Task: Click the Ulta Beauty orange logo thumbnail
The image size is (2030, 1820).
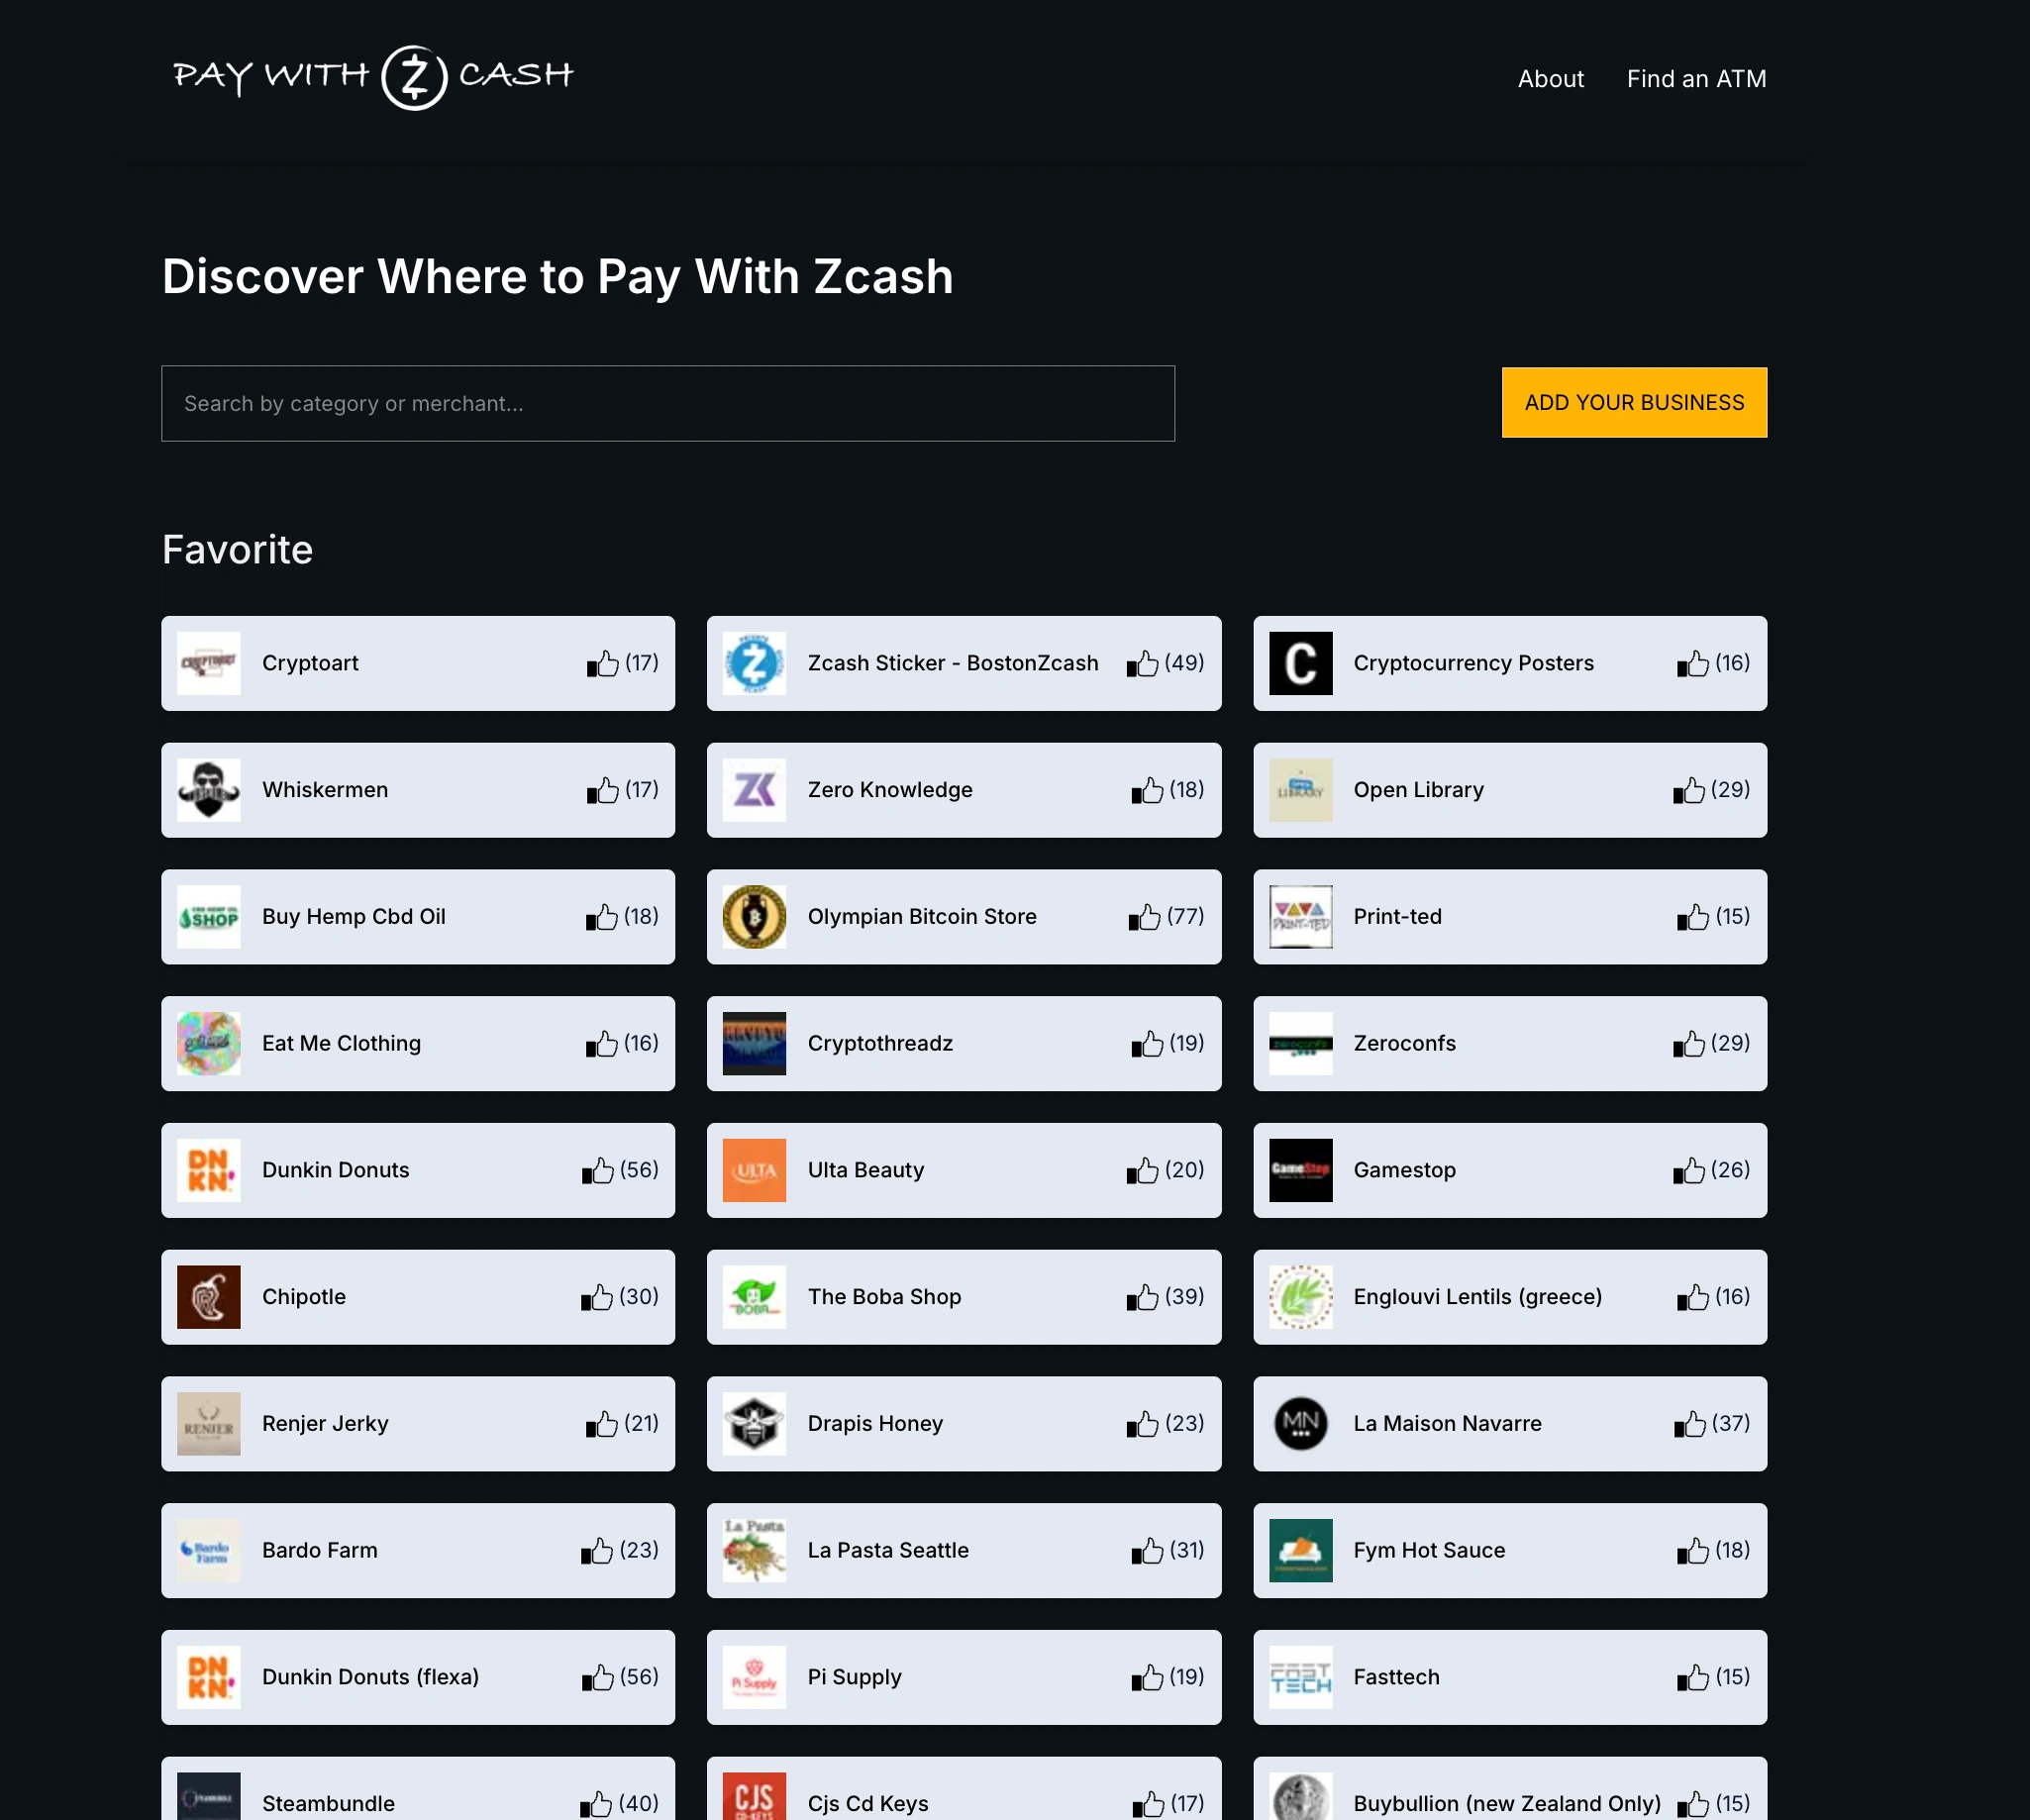Action: (754, 1171)
